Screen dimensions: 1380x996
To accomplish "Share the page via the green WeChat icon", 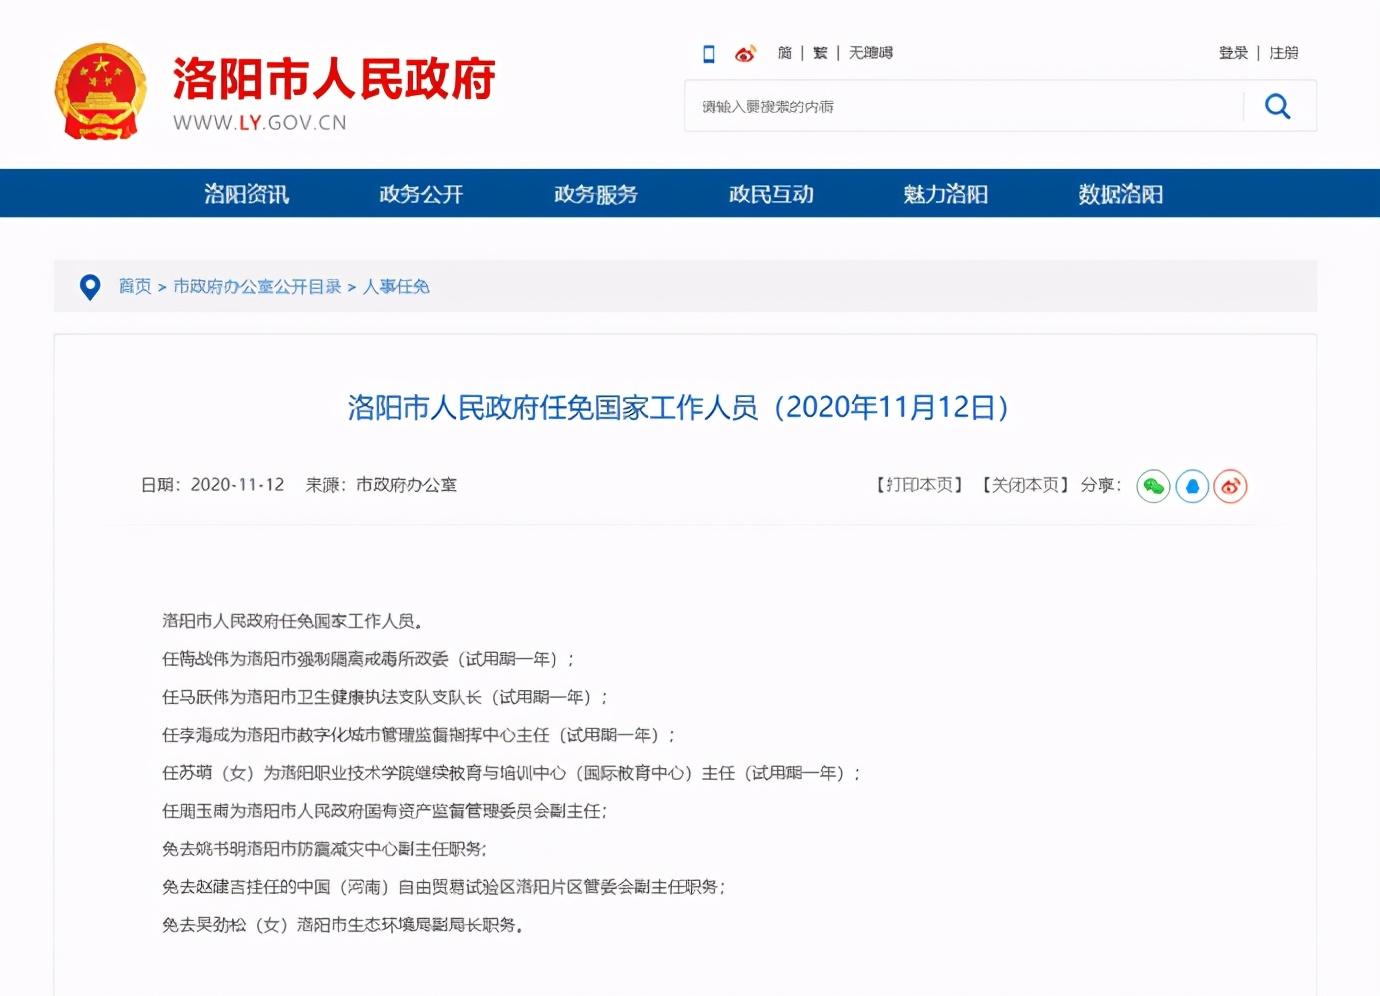I will (x=1152, y=486).
